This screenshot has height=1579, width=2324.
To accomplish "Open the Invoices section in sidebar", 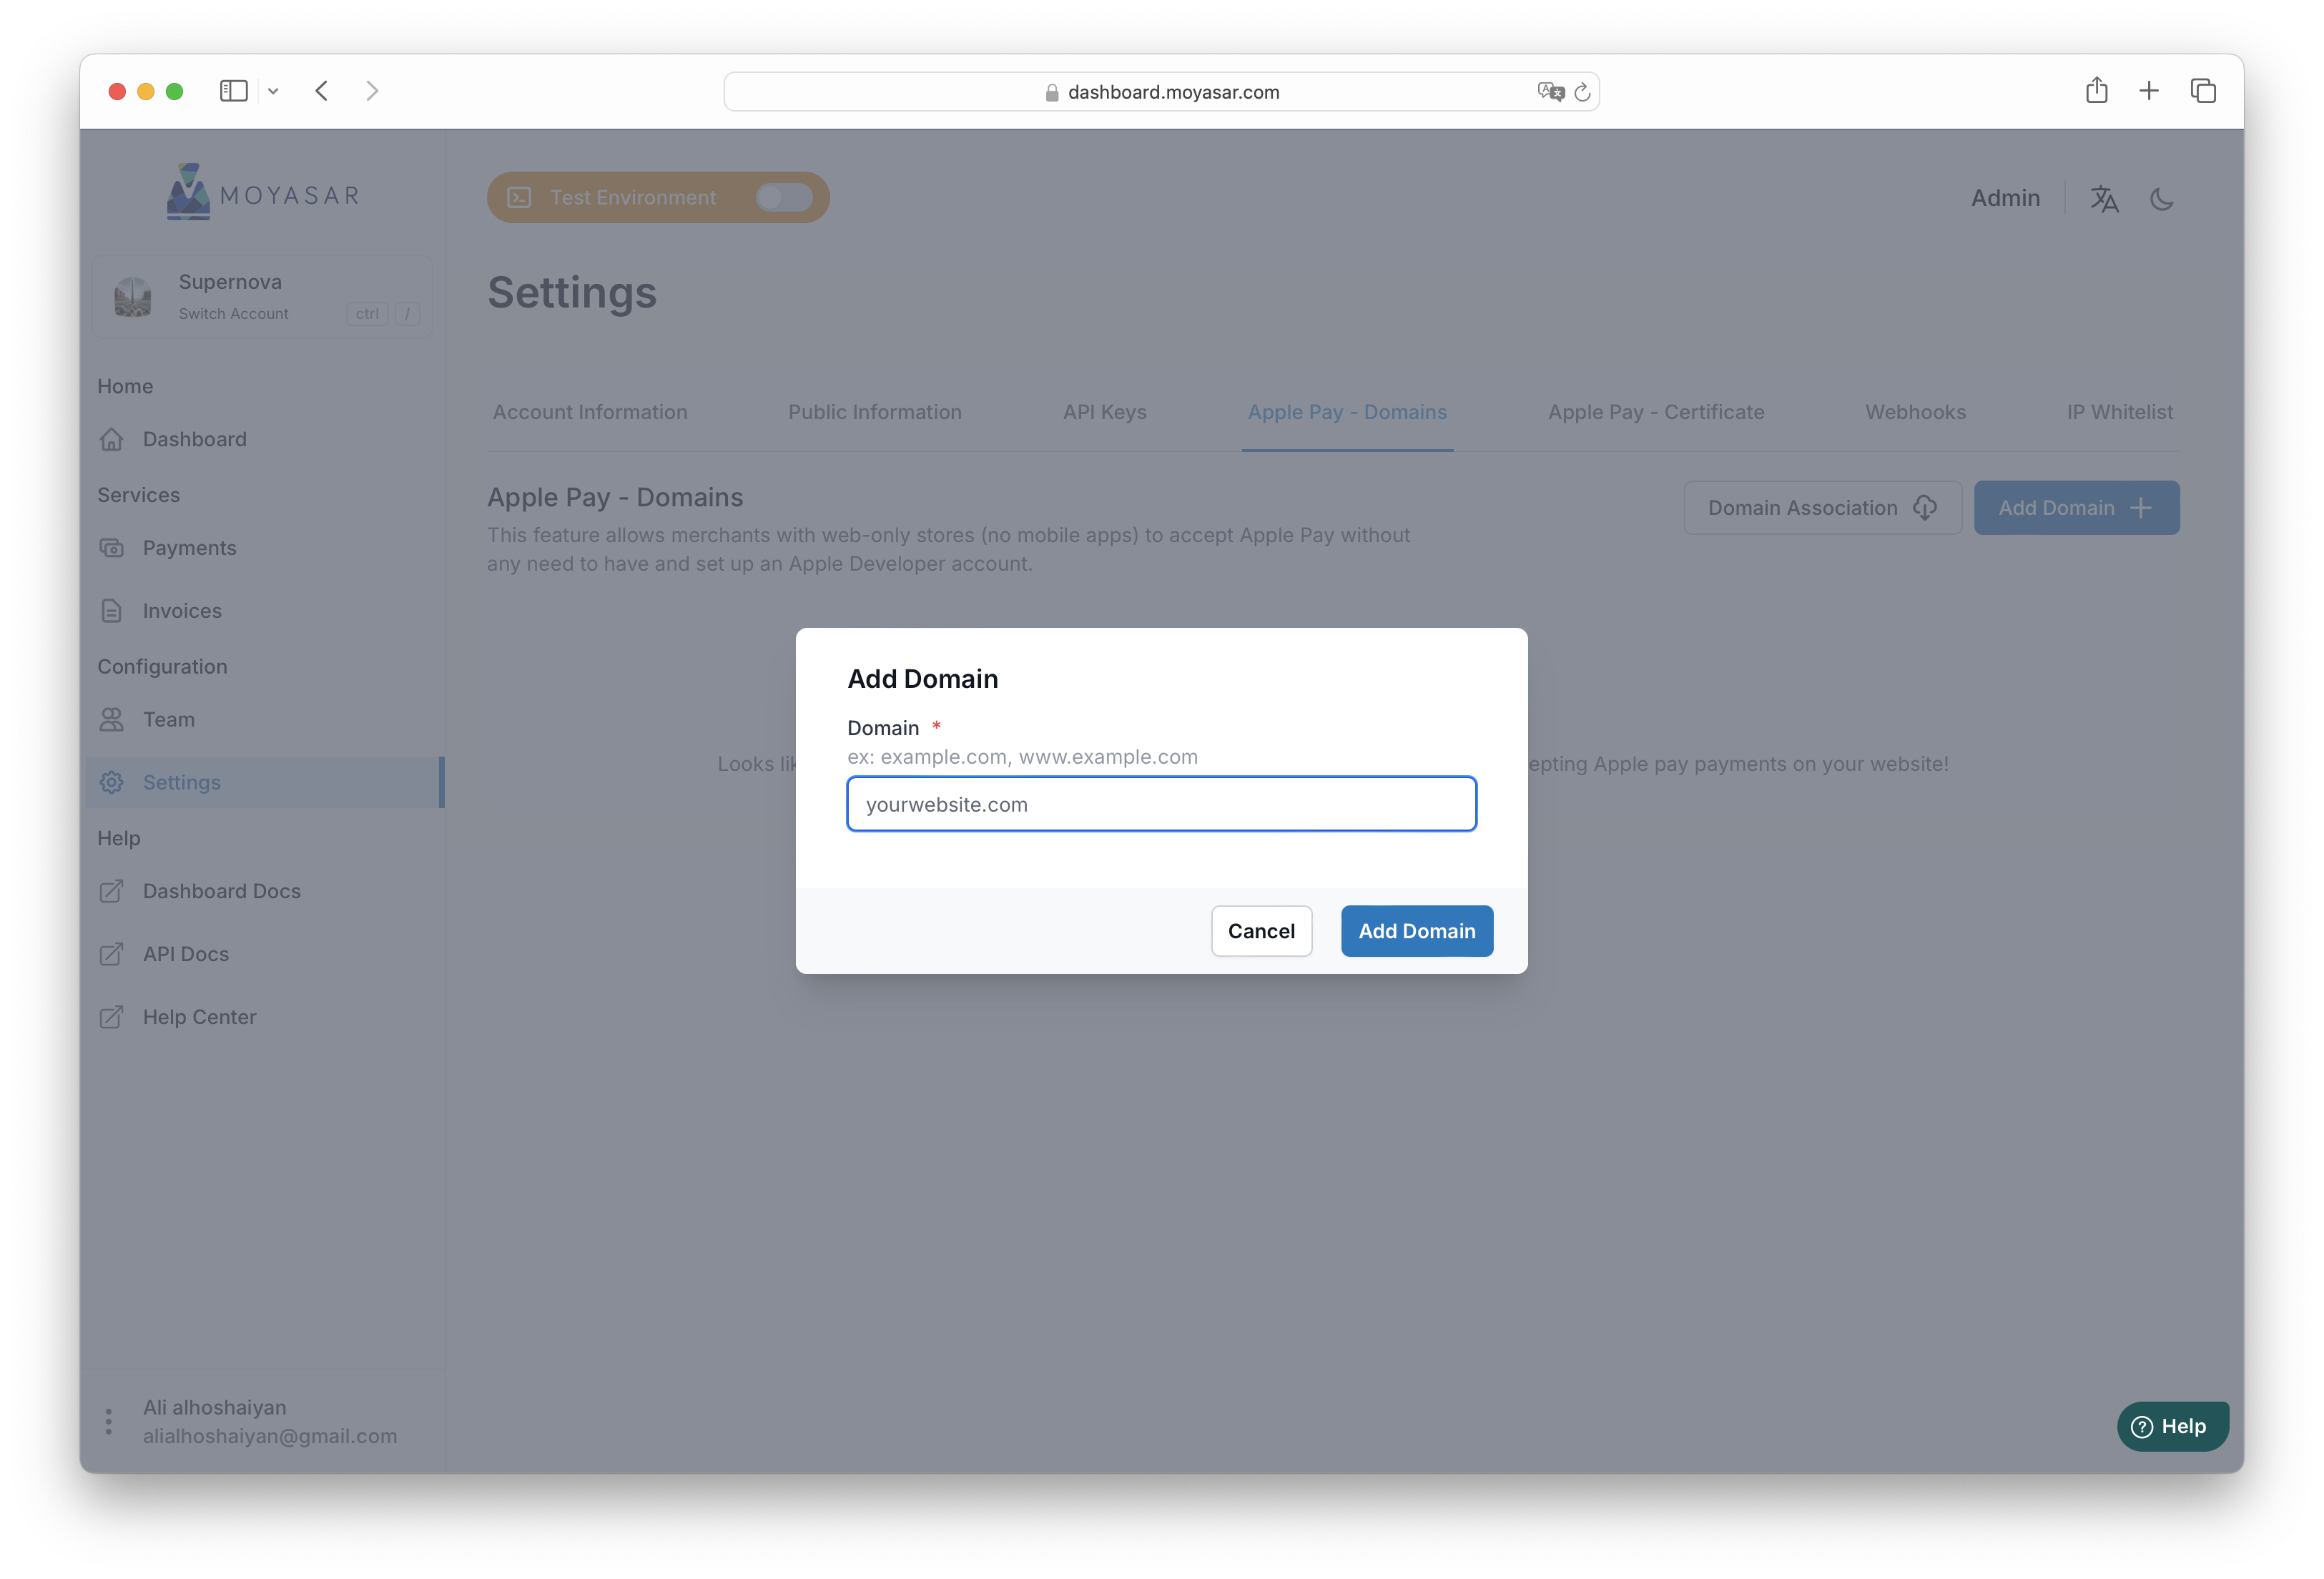I will point(181,610).
